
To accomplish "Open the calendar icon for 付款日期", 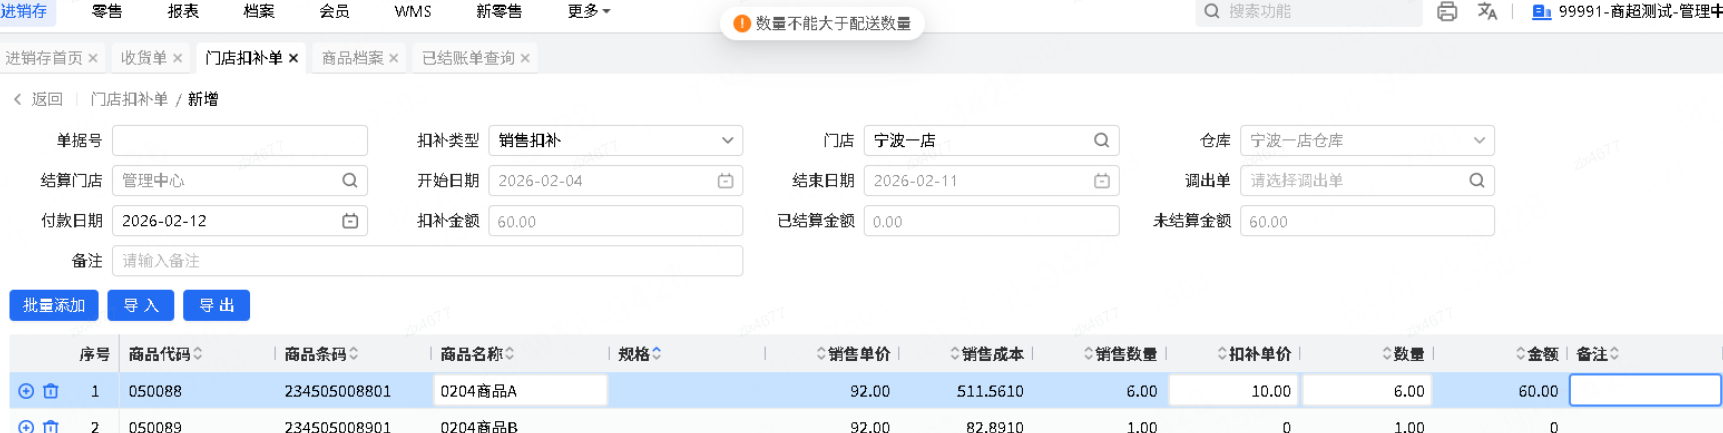I will coord(350,221).
